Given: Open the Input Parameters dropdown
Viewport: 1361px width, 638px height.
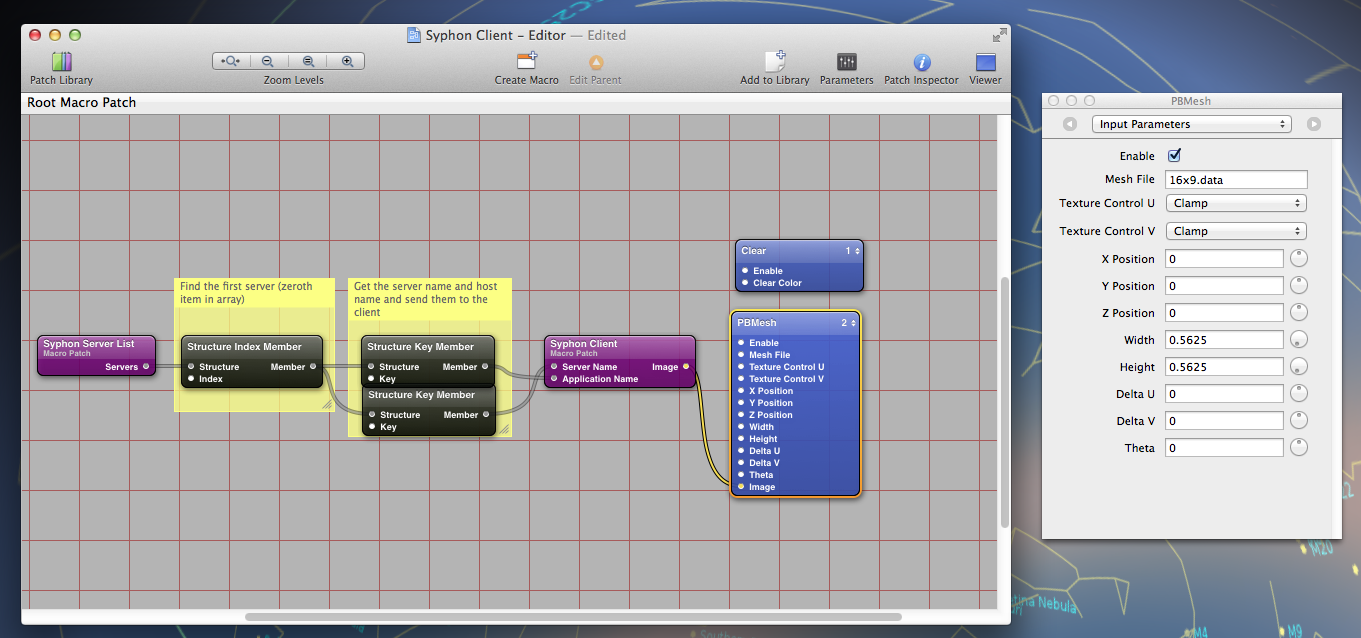Looking at the screenshot, I should tap(1191, 124).
